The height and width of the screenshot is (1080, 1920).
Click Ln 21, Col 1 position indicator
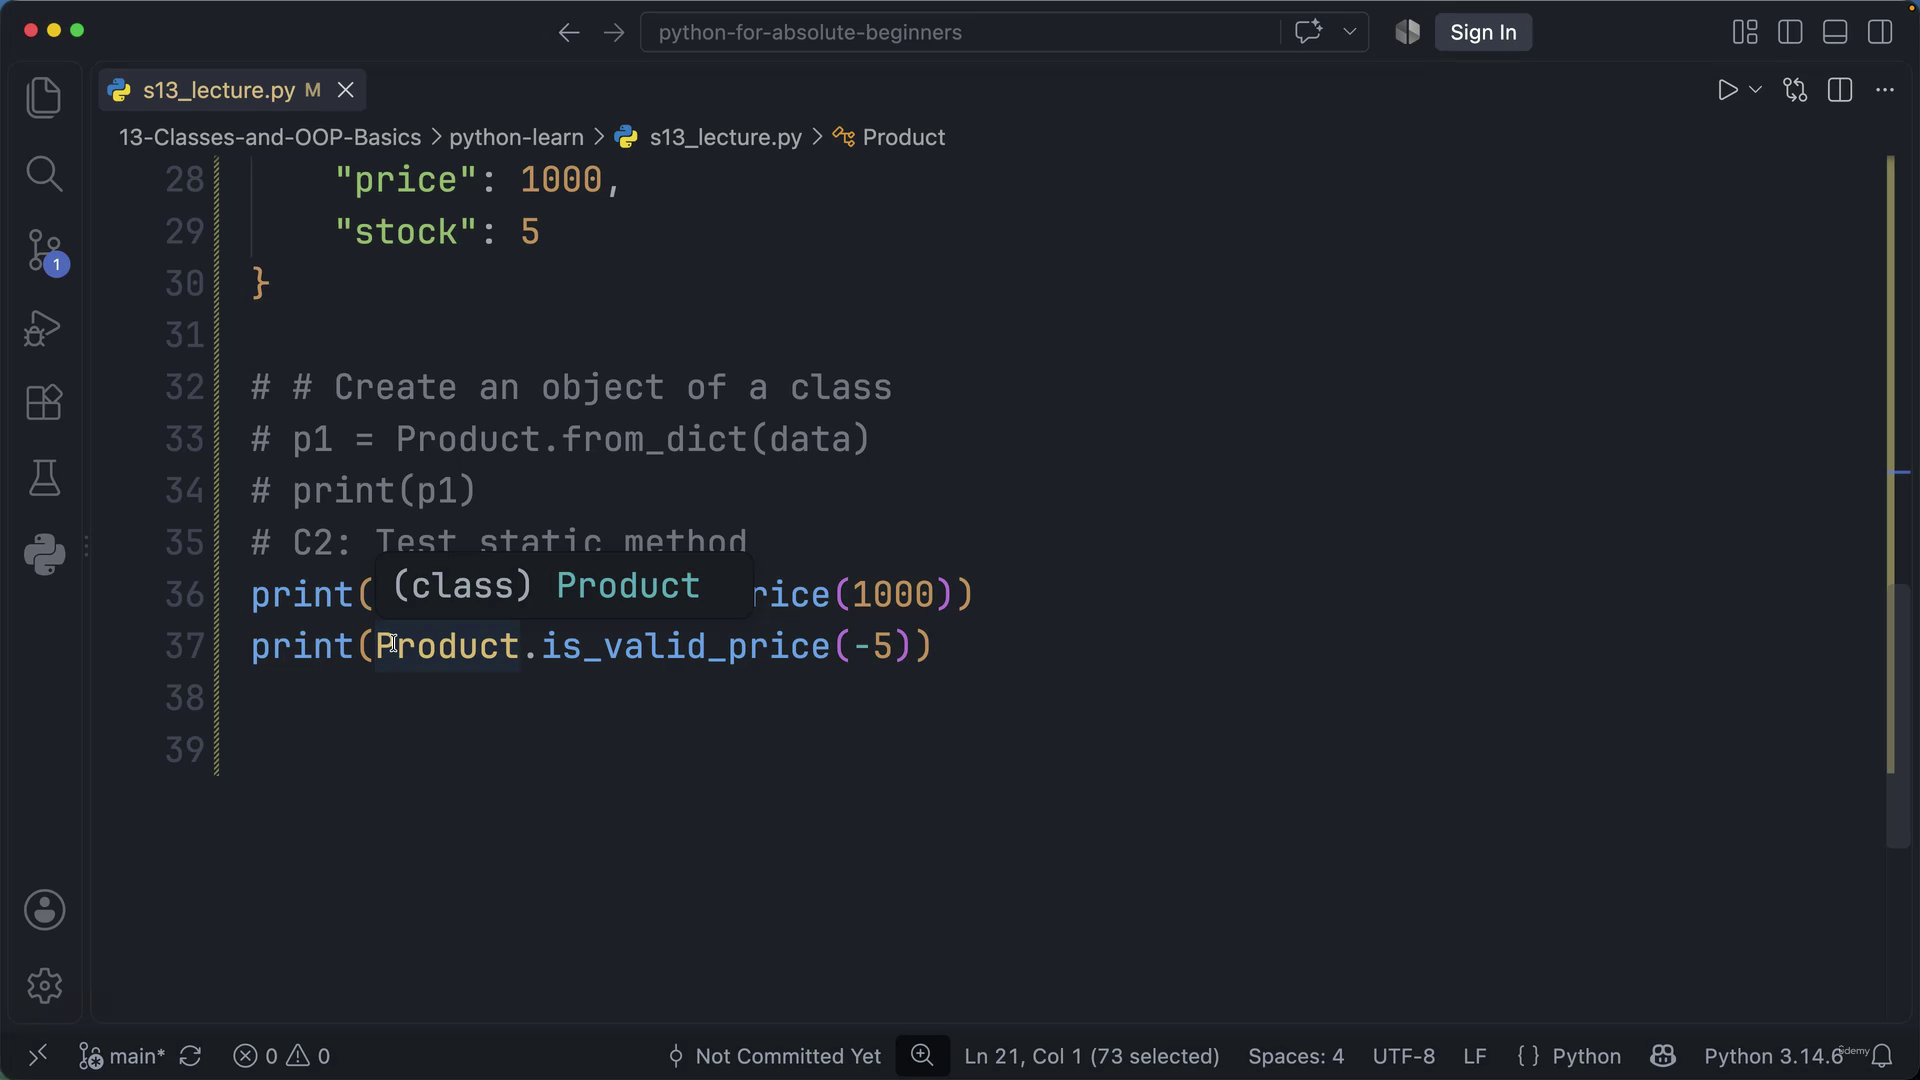[1092, 1056]
